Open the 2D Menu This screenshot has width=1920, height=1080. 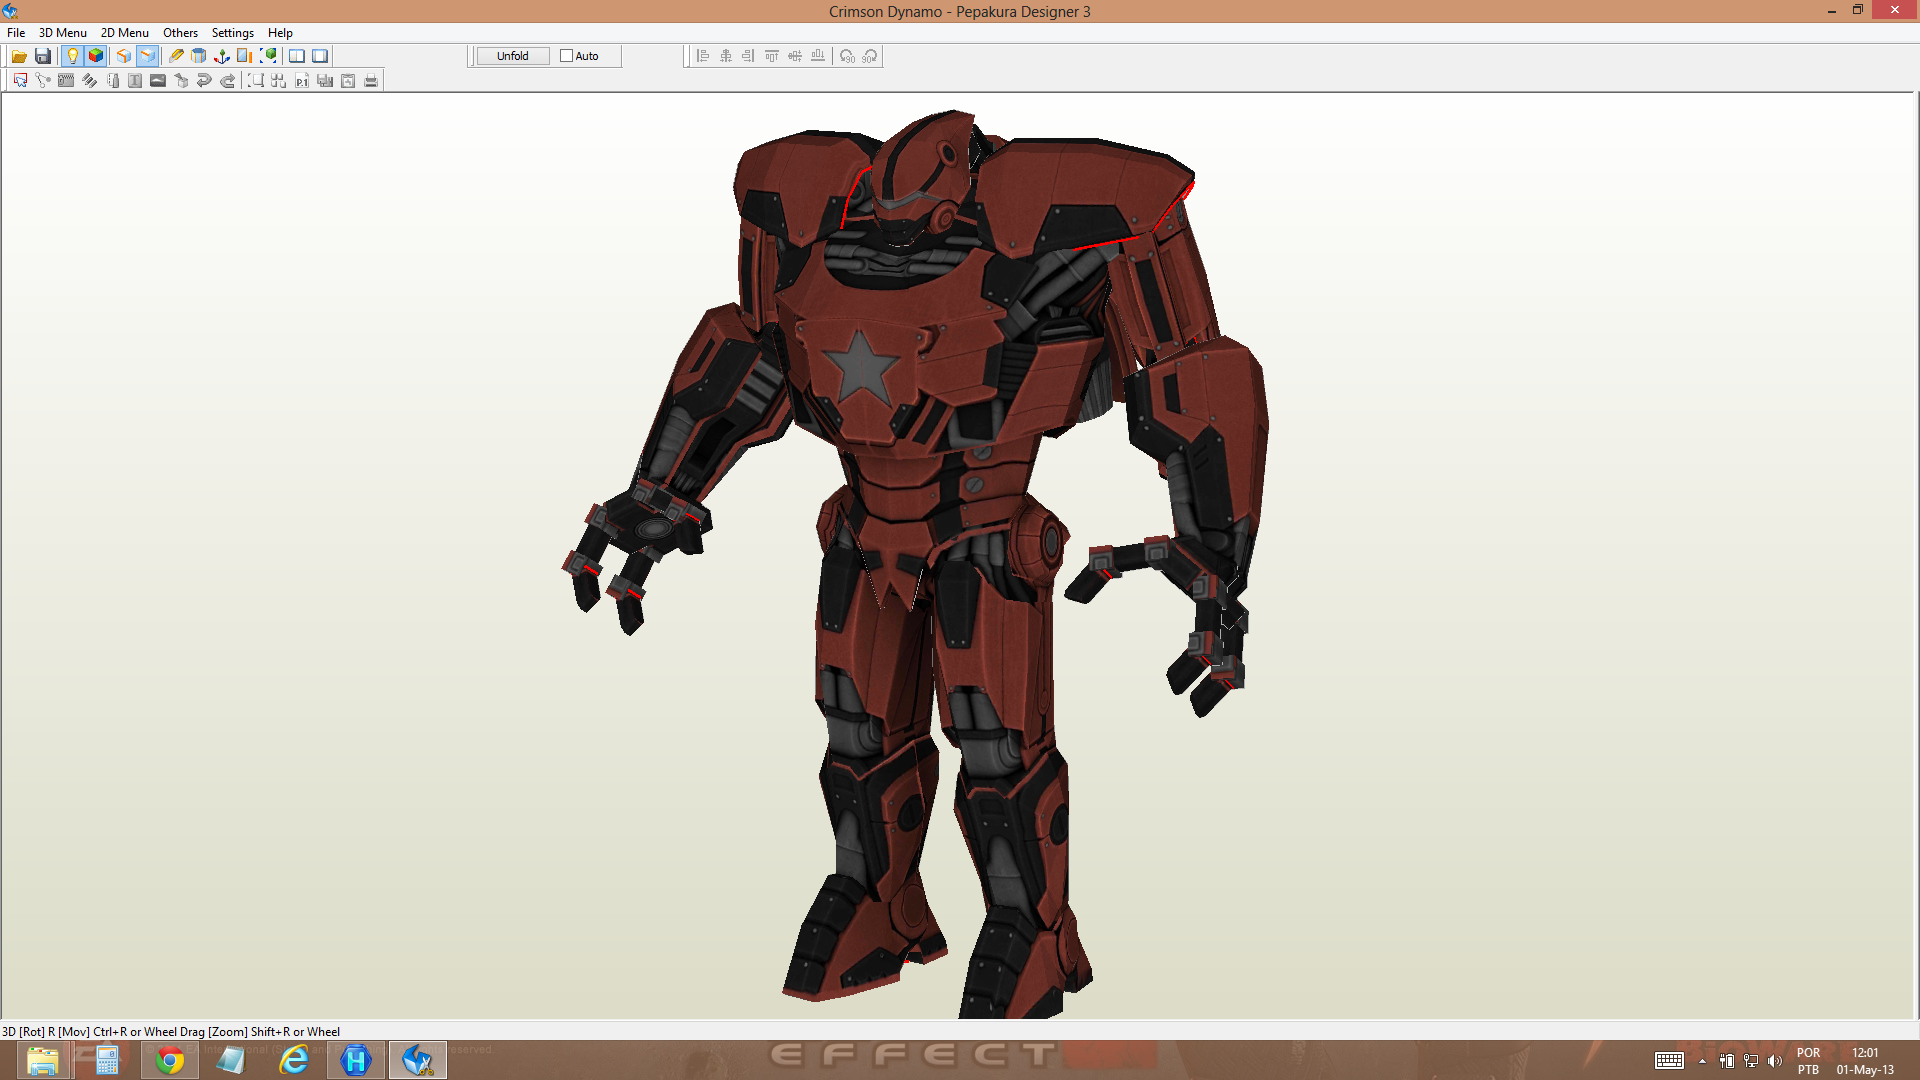(x=125, y=33)
